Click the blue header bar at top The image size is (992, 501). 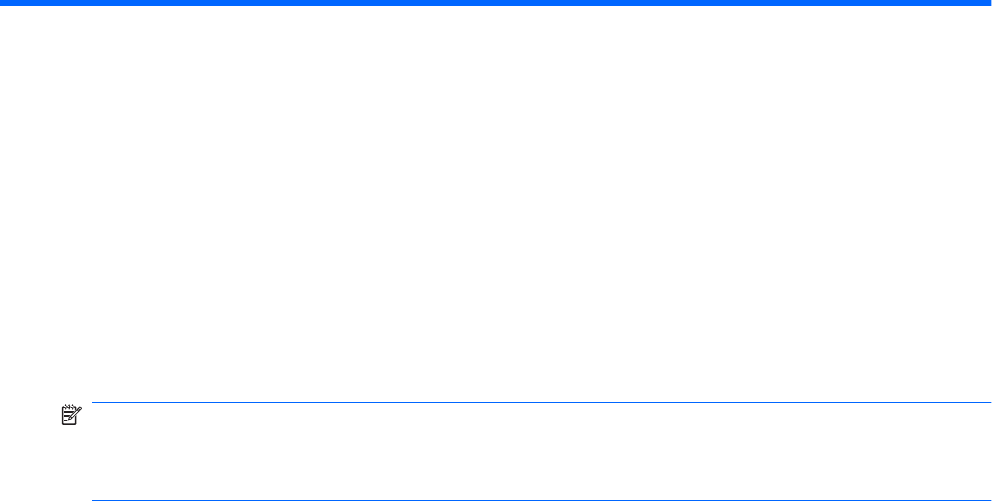pos(496,3)
